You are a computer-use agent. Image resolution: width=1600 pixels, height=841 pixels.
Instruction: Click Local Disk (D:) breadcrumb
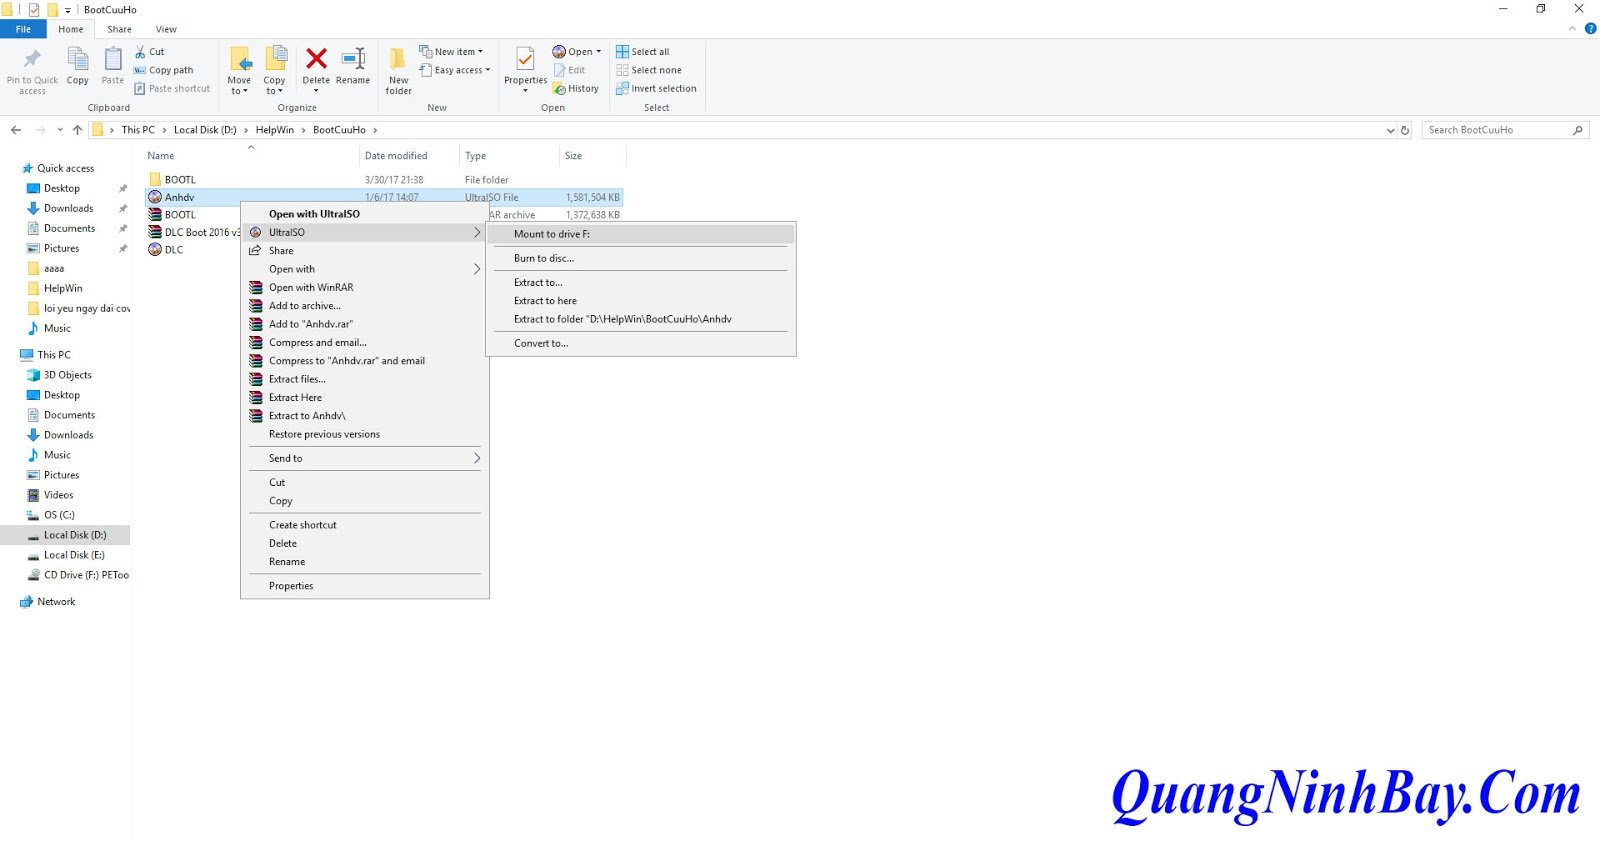point(205,130)
